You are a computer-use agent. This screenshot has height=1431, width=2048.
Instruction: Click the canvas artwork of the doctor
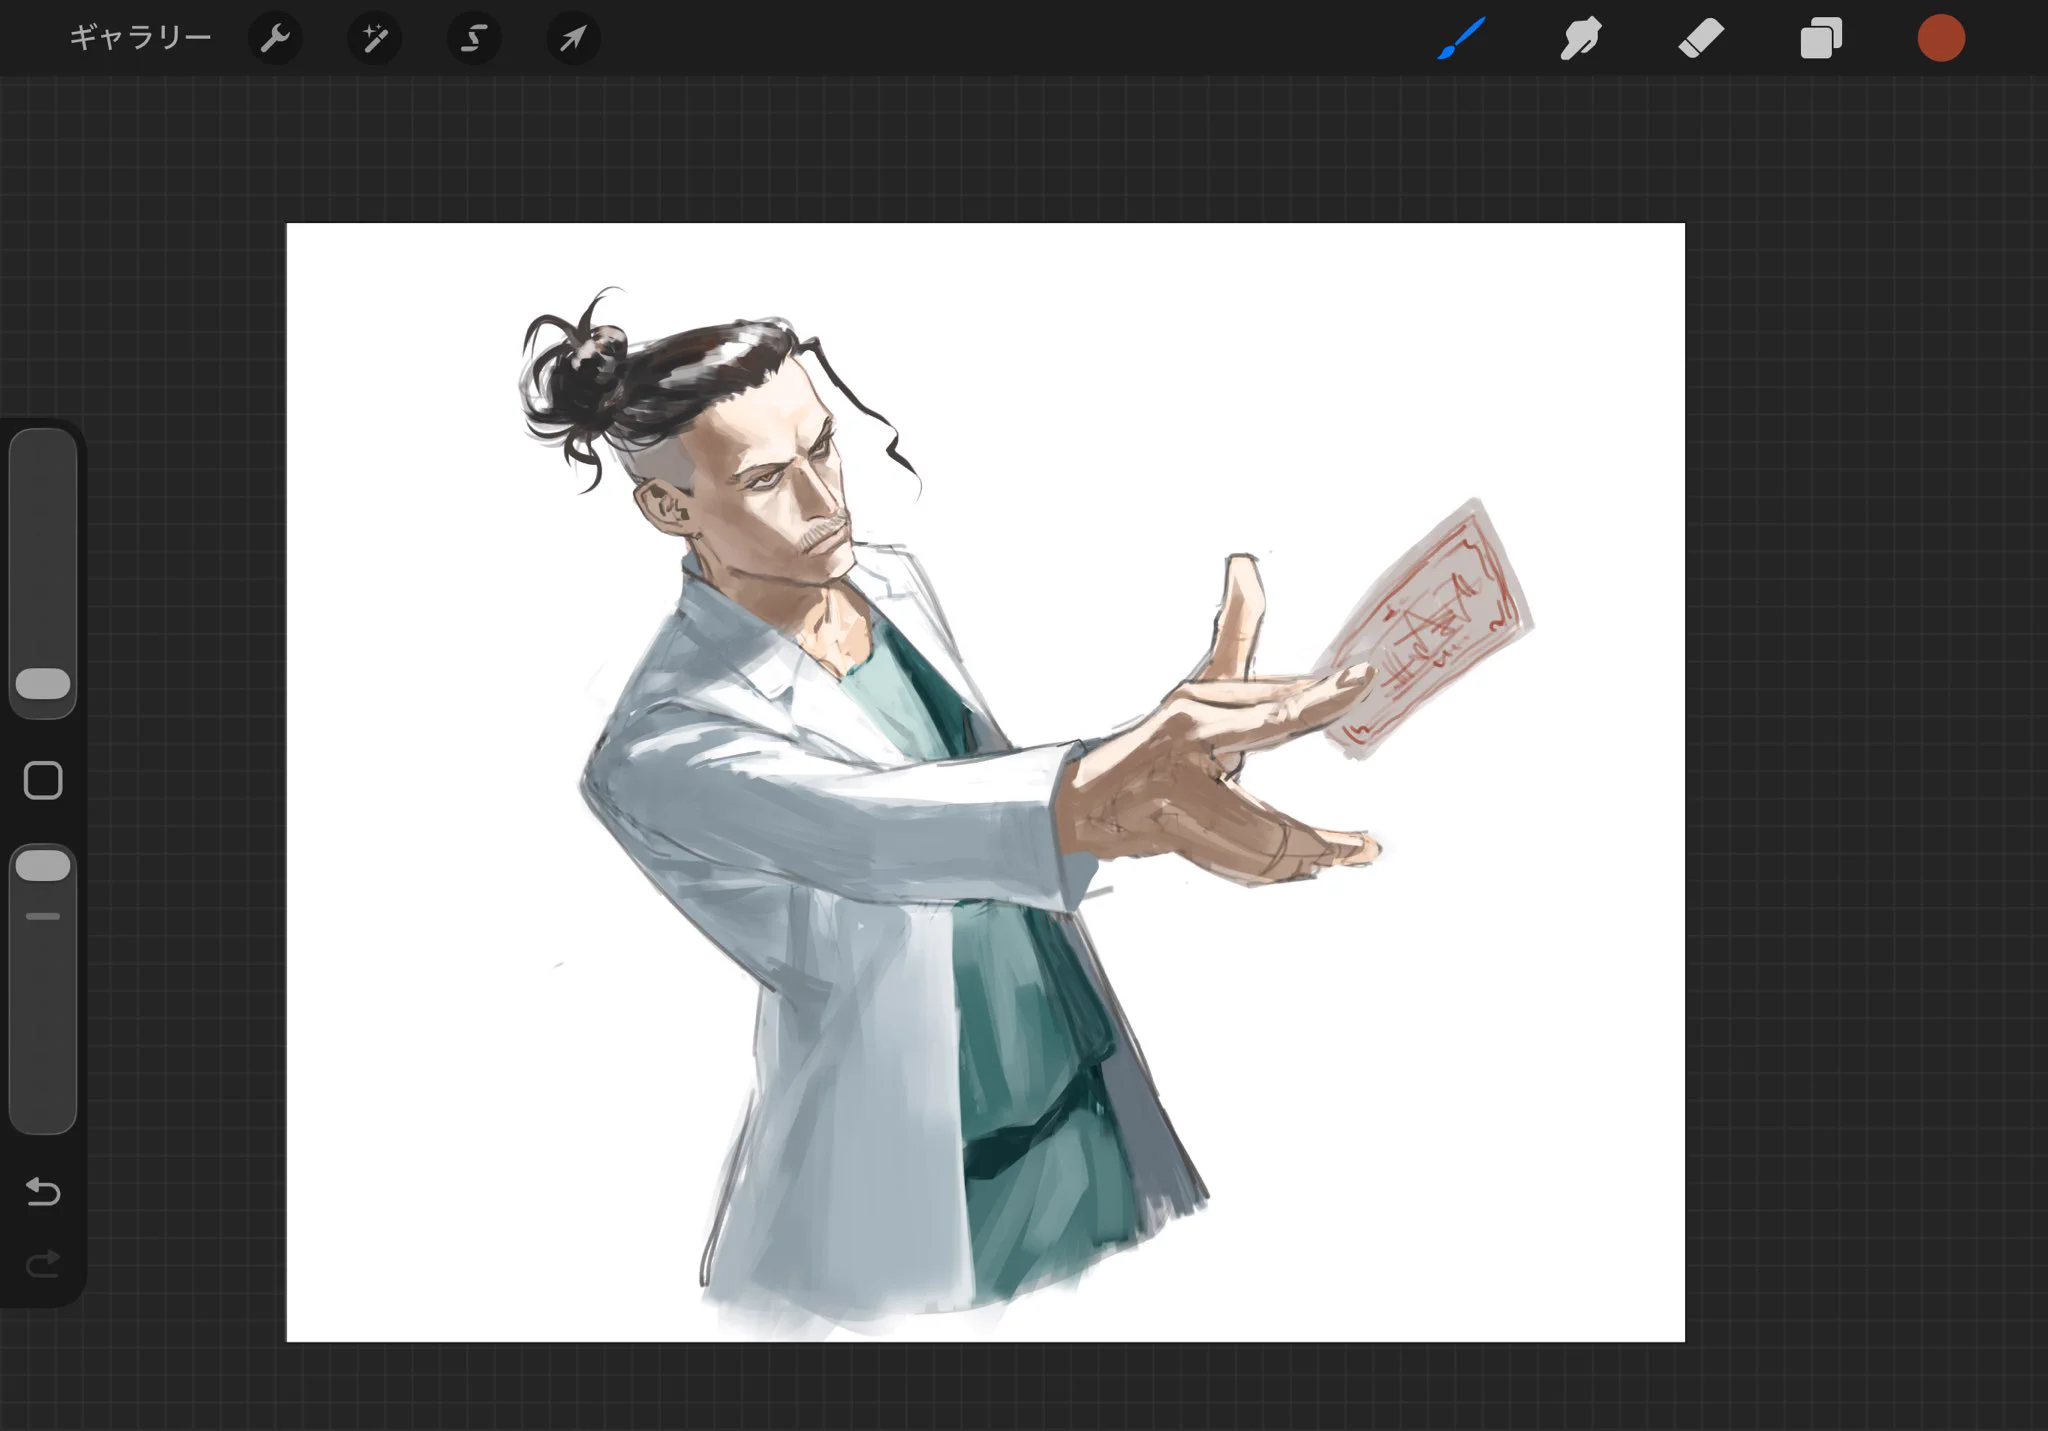(985, 782)
